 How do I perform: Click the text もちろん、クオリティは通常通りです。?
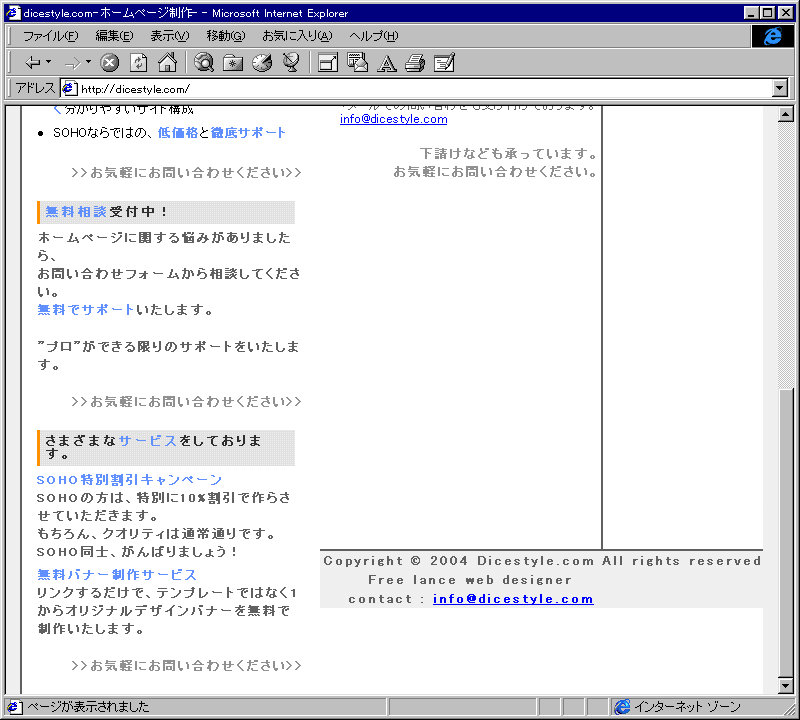click(x=157, y=534)
